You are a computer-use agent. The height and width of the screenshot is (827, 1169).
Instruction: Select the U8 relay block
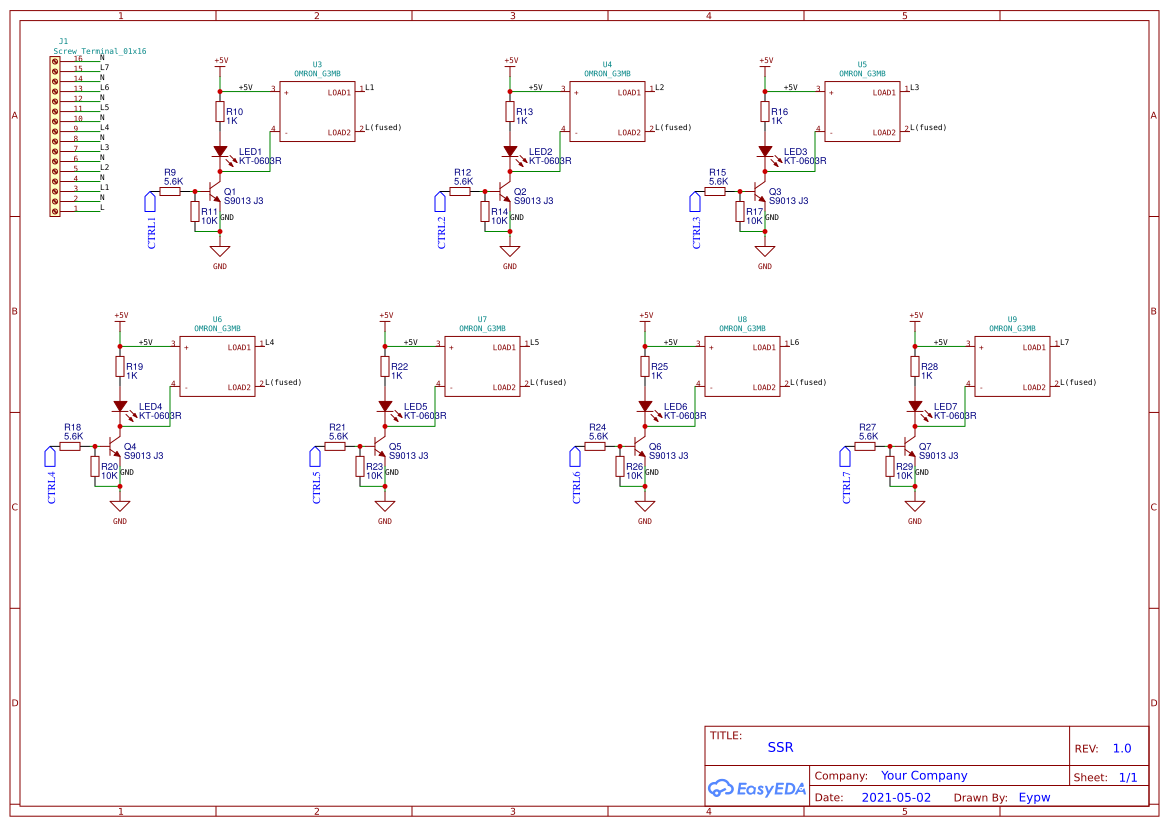(x=742, y=364)
